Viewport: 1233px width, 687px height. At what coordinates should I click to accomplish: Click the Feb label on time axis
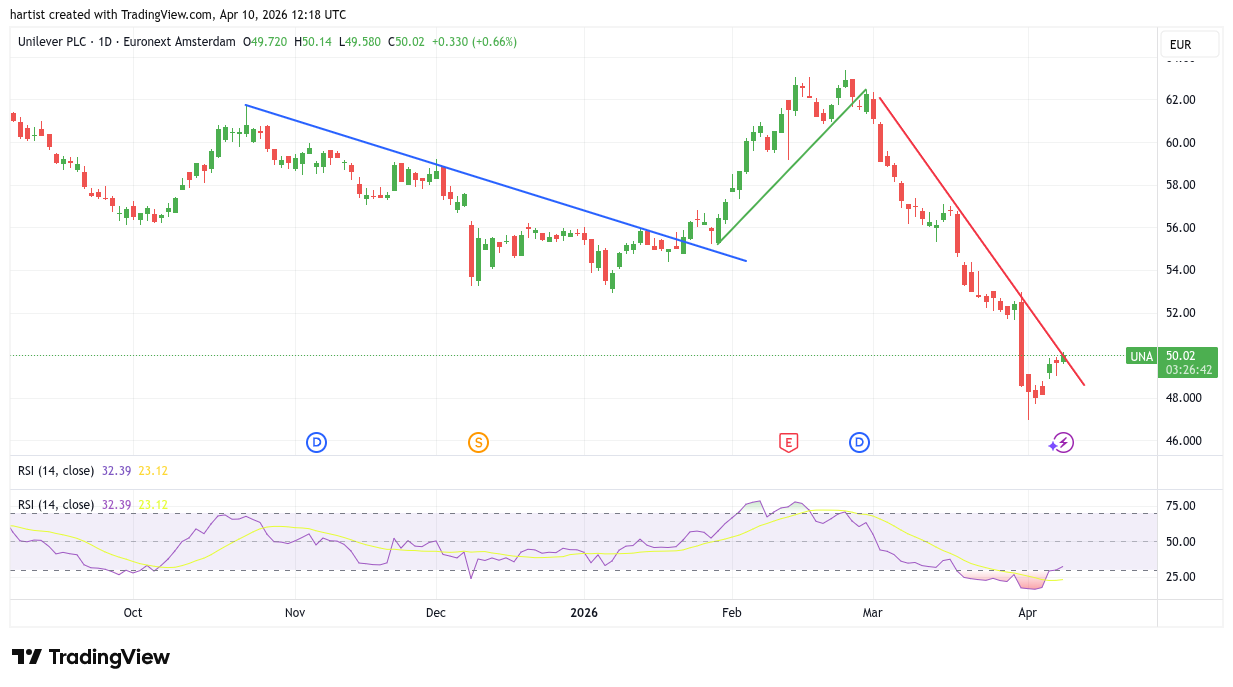point(732,612)
